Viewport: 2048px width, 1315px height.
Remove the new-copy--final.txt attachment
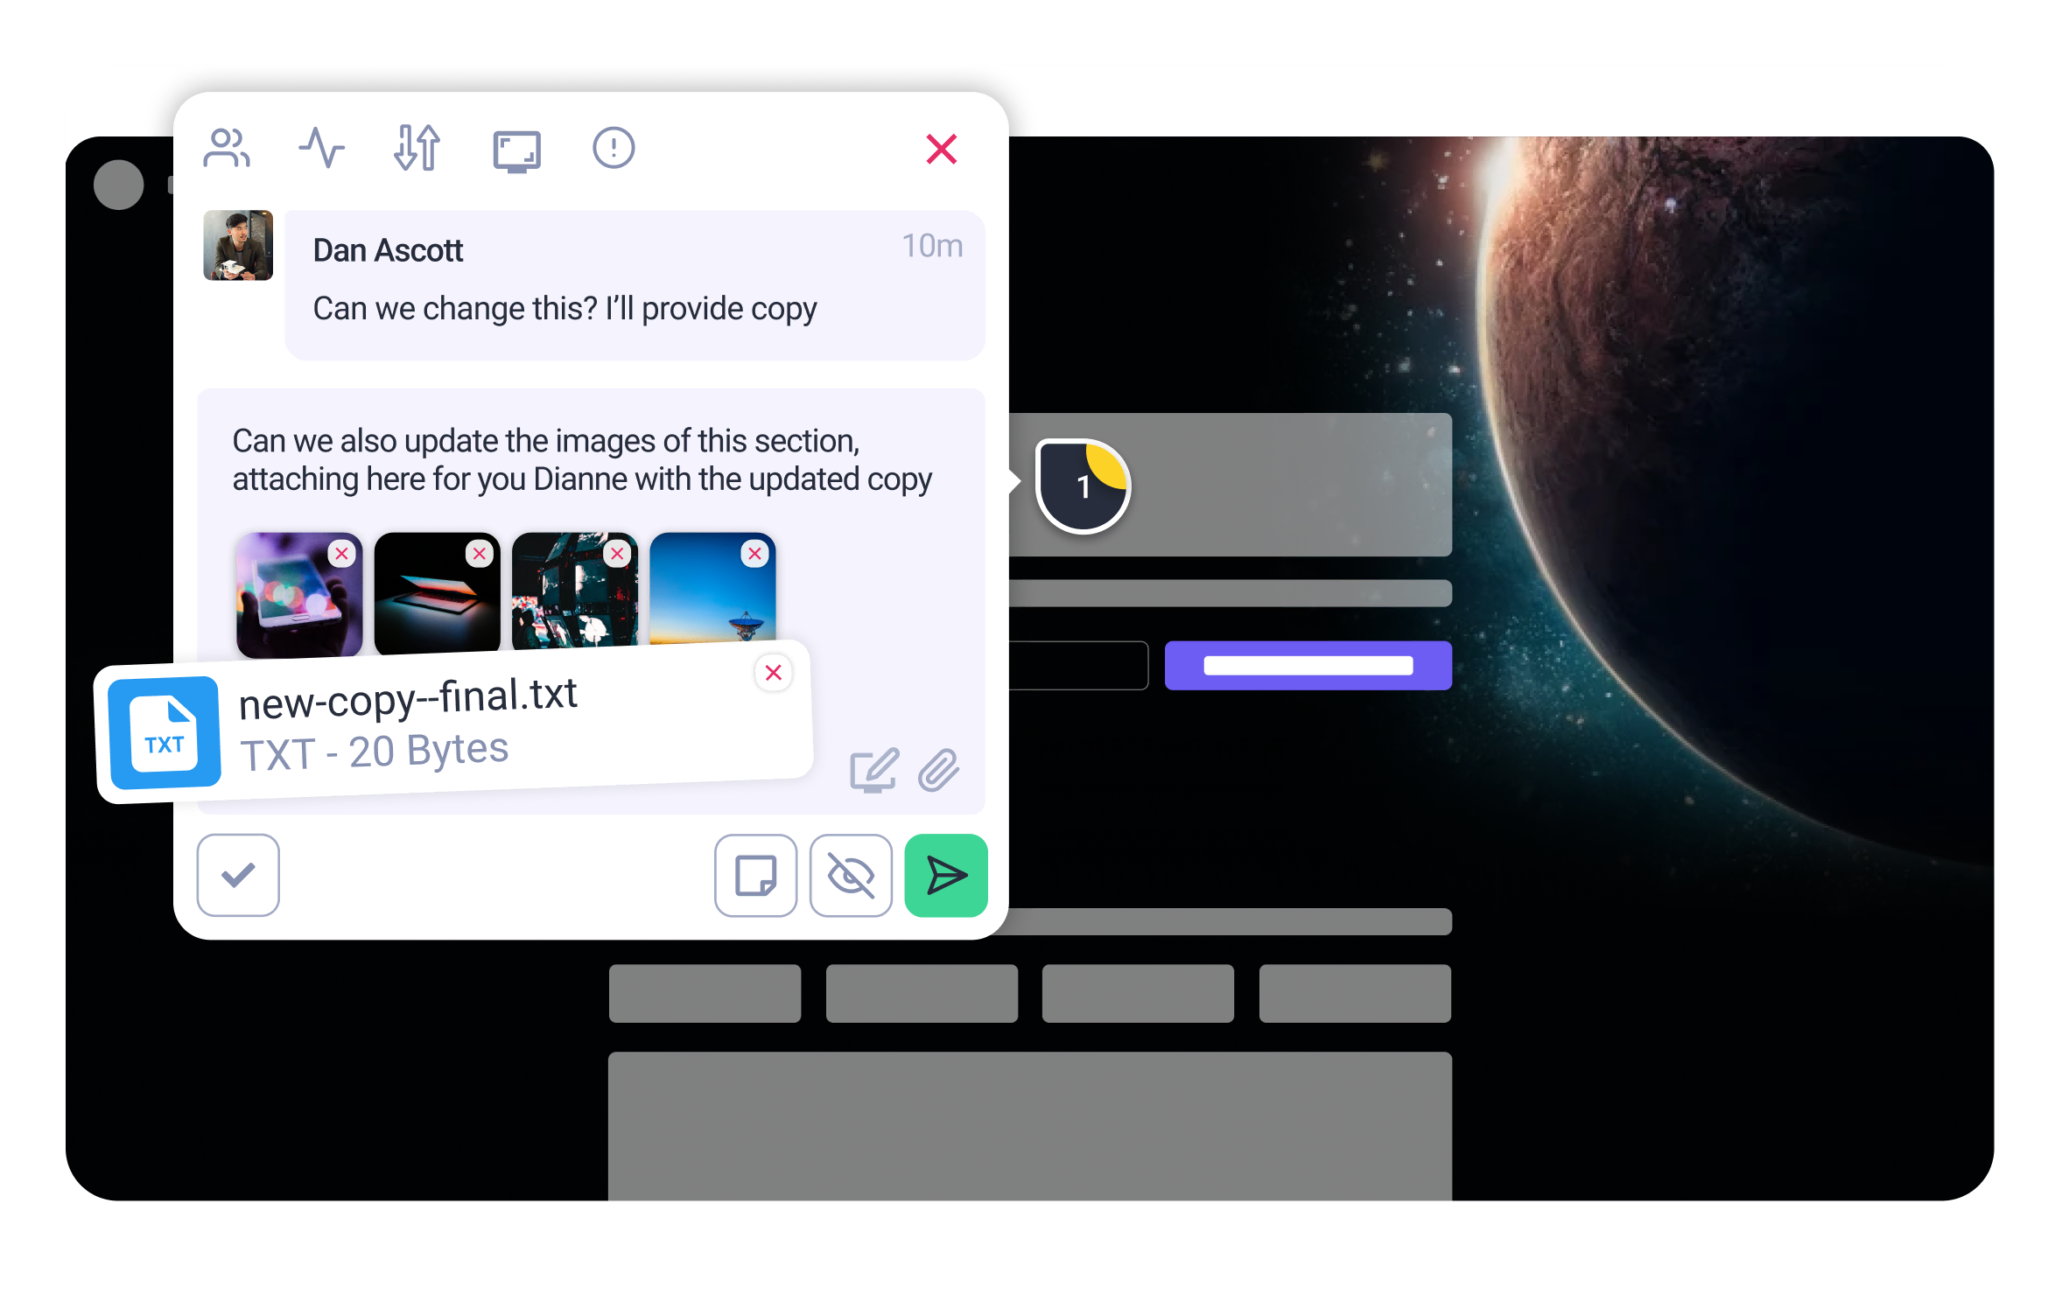[x=773, y=673]
